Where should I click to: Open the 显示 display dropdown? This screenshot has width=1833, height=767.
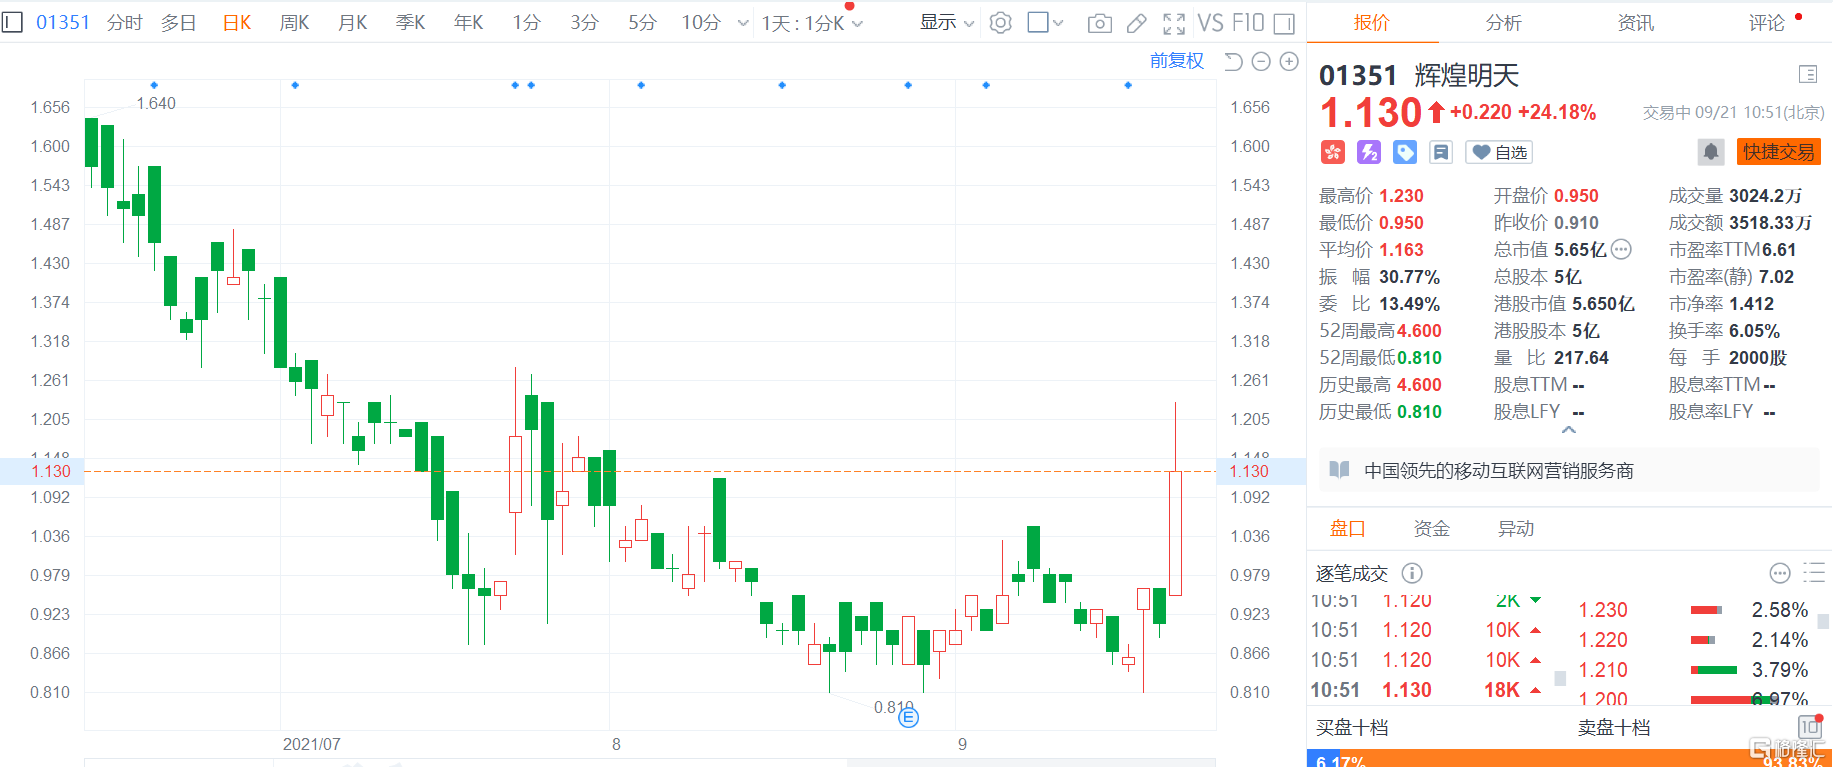point(947,22)
